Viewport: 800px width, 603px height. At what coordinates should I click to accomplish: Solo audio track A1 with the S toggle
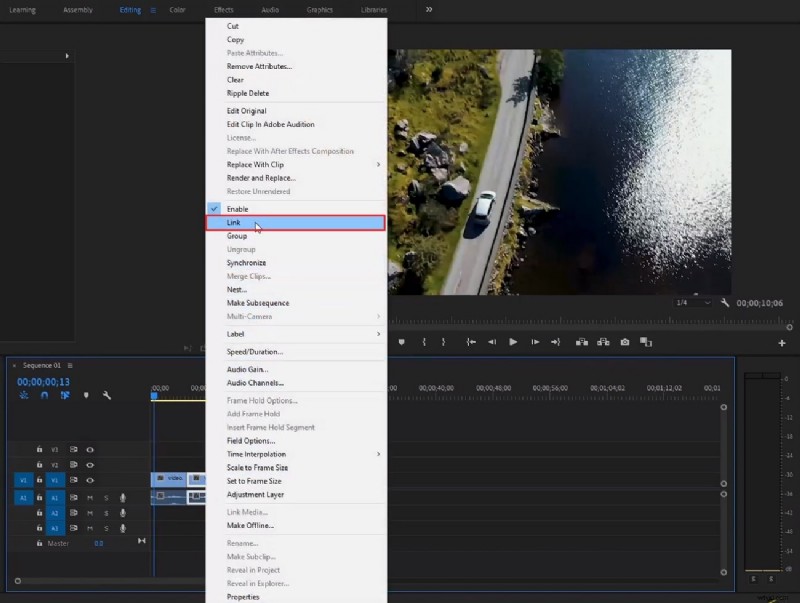(106, 499)
